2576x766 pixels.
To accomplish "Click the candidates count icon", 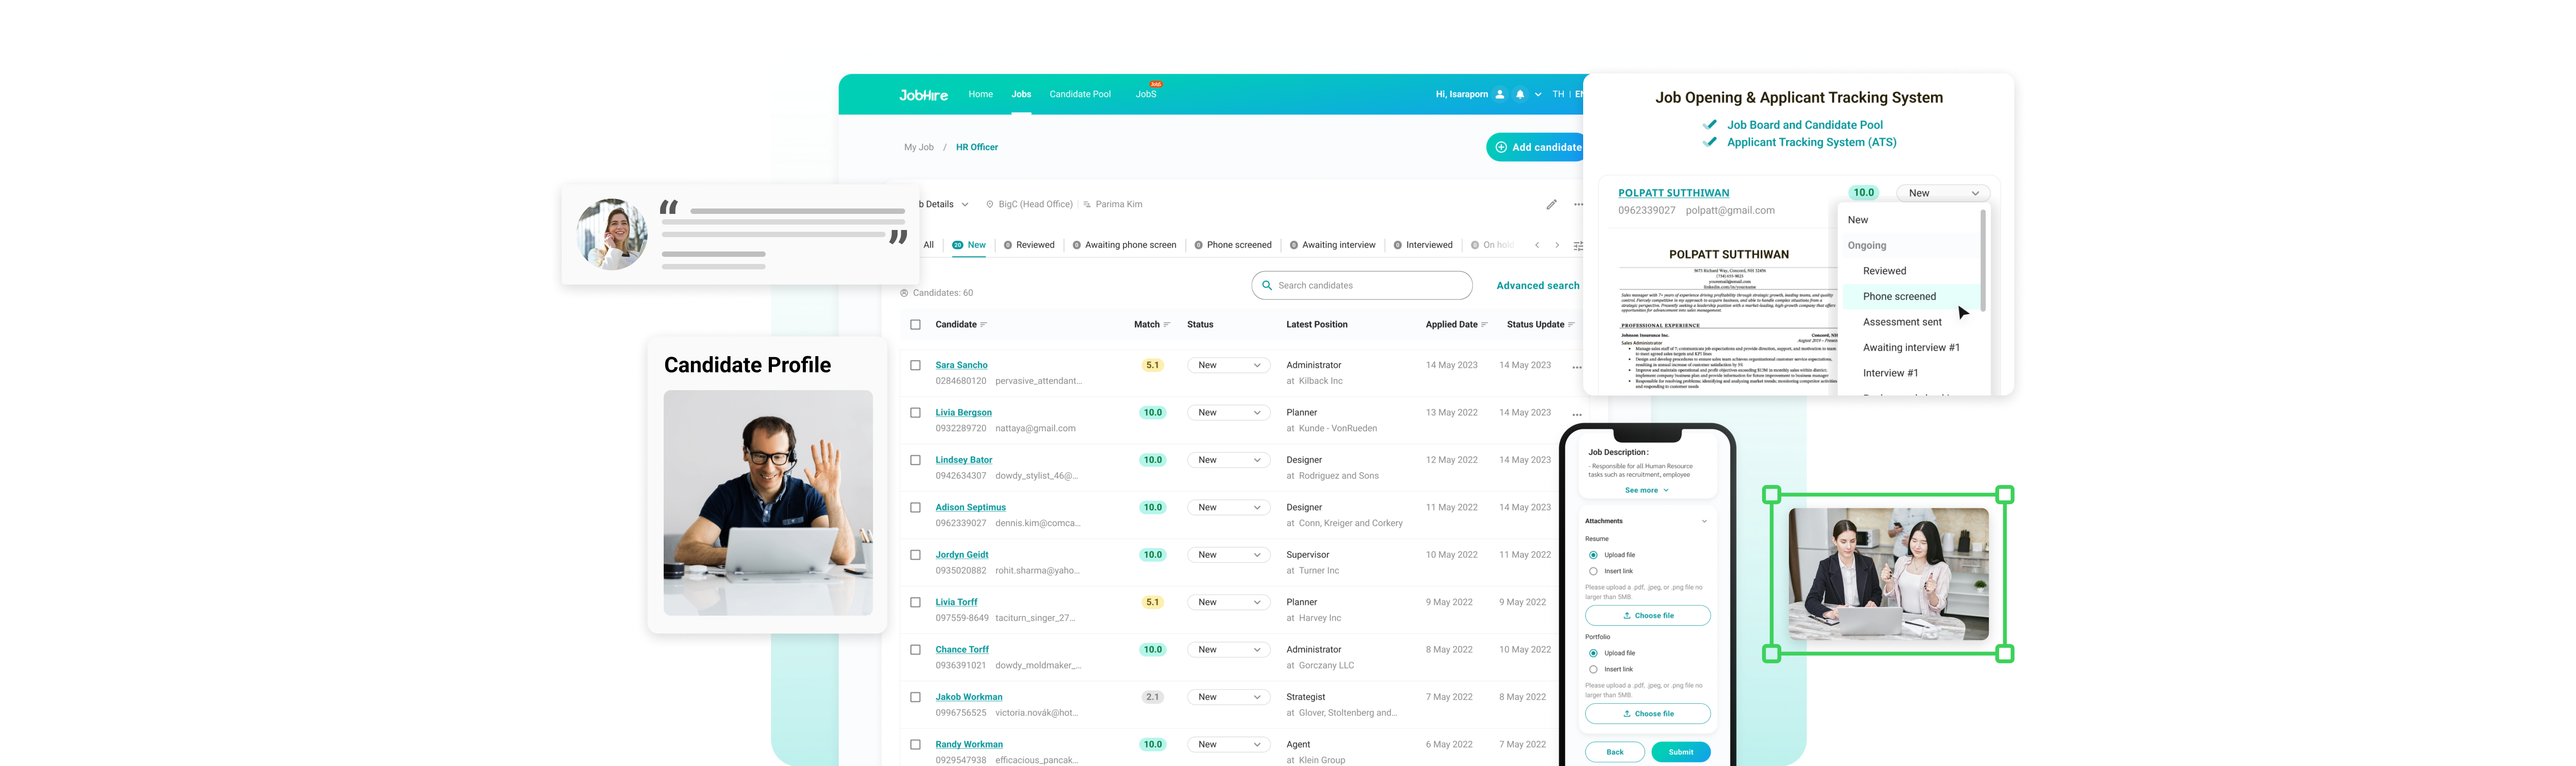I will pyautogui.click(x=904, y=293).
